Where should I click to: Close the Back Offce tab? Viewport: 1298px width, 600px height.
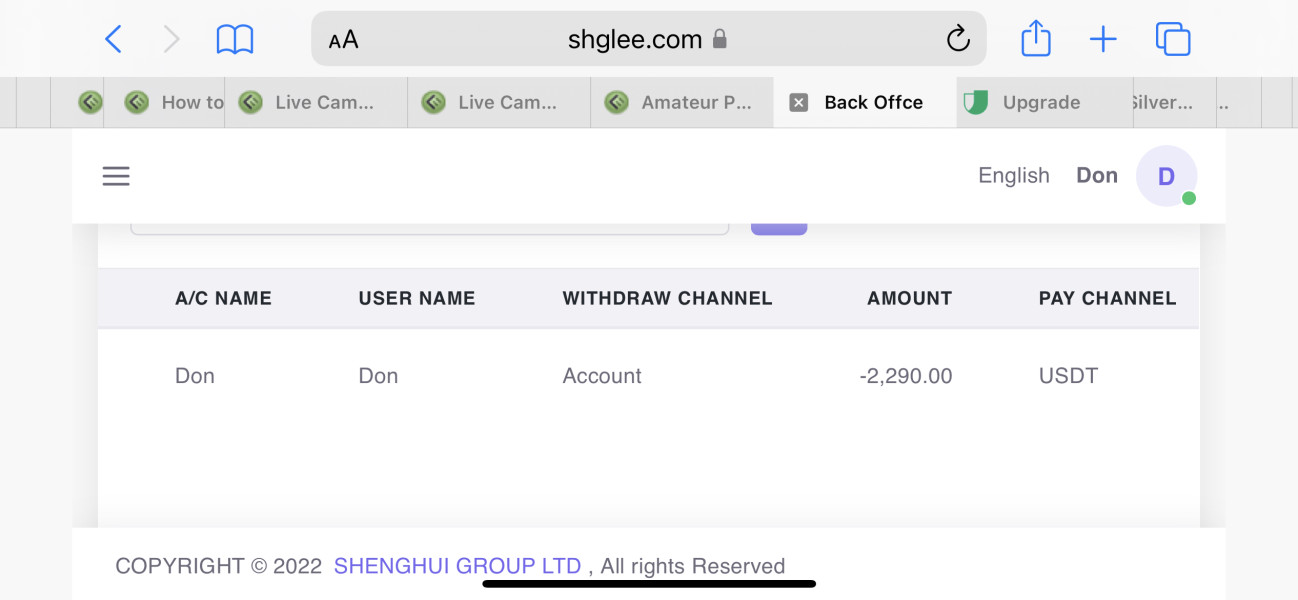point(798,102)
